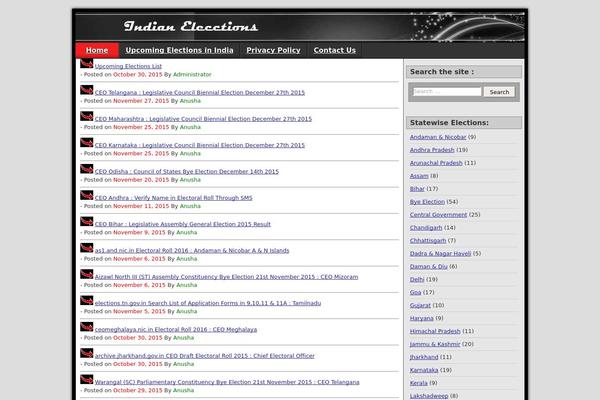Open Upcoming Elections In India menu
Viewport: 600px width, 400px height.
click(179, 50)
